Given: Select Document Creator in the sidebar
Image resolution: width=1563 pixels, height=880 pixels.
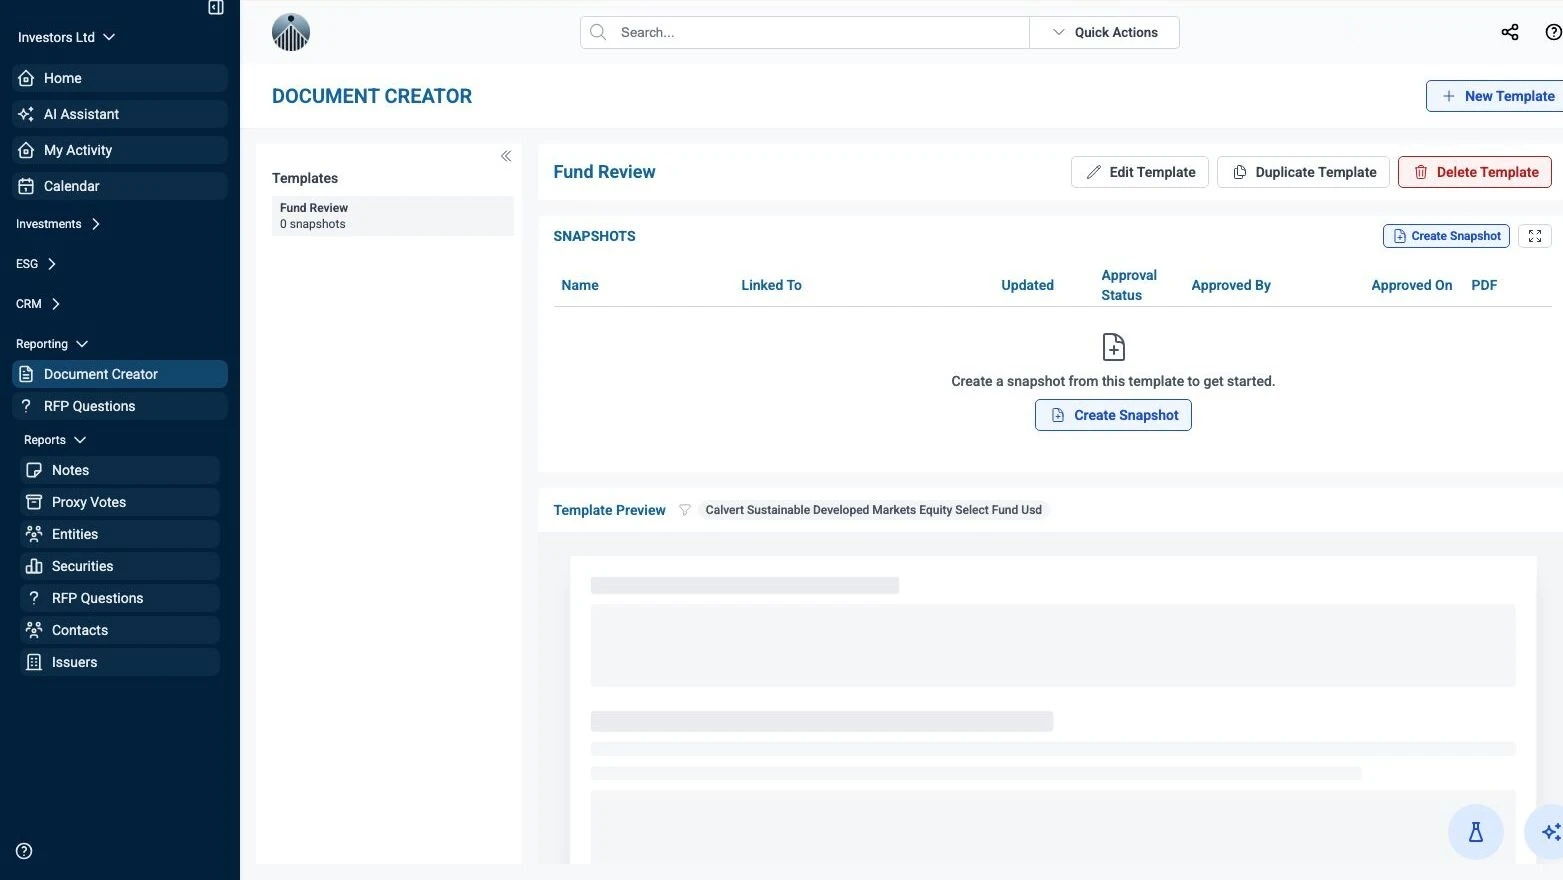Looking at the screenshot, I should pos(120,374).
